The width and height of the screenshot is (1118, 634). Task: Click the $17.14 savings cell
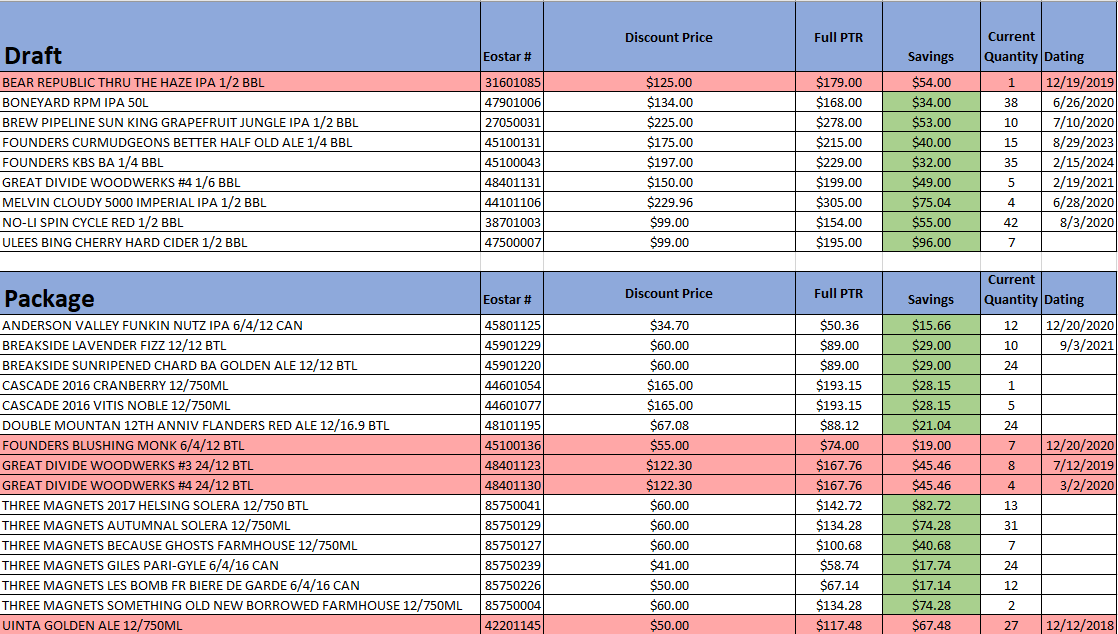[931, 585]
